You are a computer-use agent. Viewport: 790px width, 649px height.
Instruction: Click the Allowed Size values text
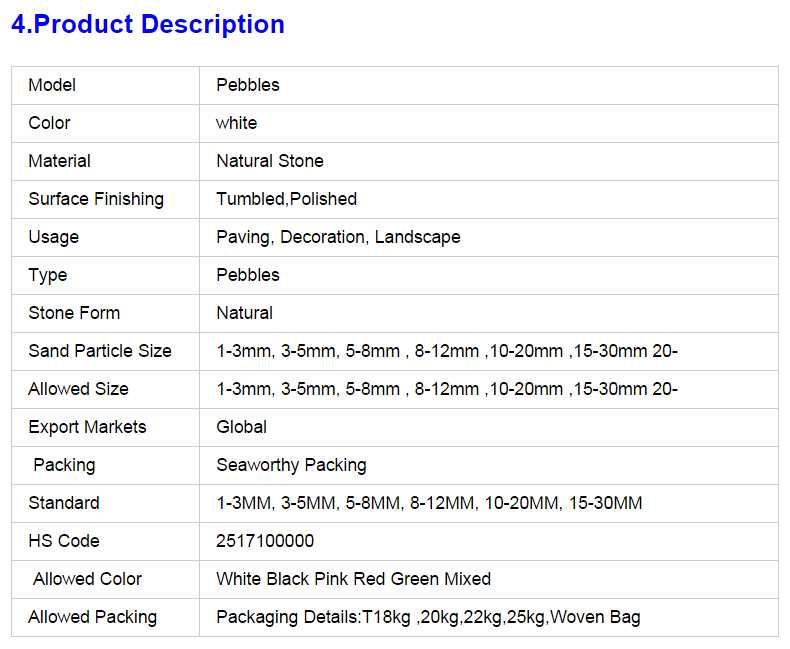(x=447, y=389)
